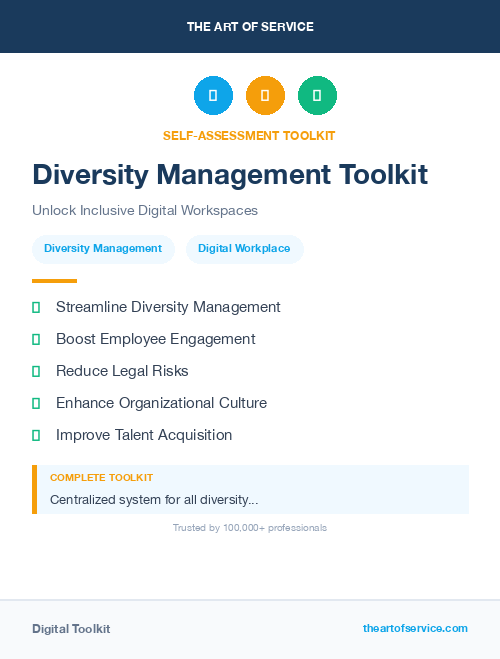Click the orange circle icon
The width and height of the screenshot is (500, 659).
pos(265,95)
